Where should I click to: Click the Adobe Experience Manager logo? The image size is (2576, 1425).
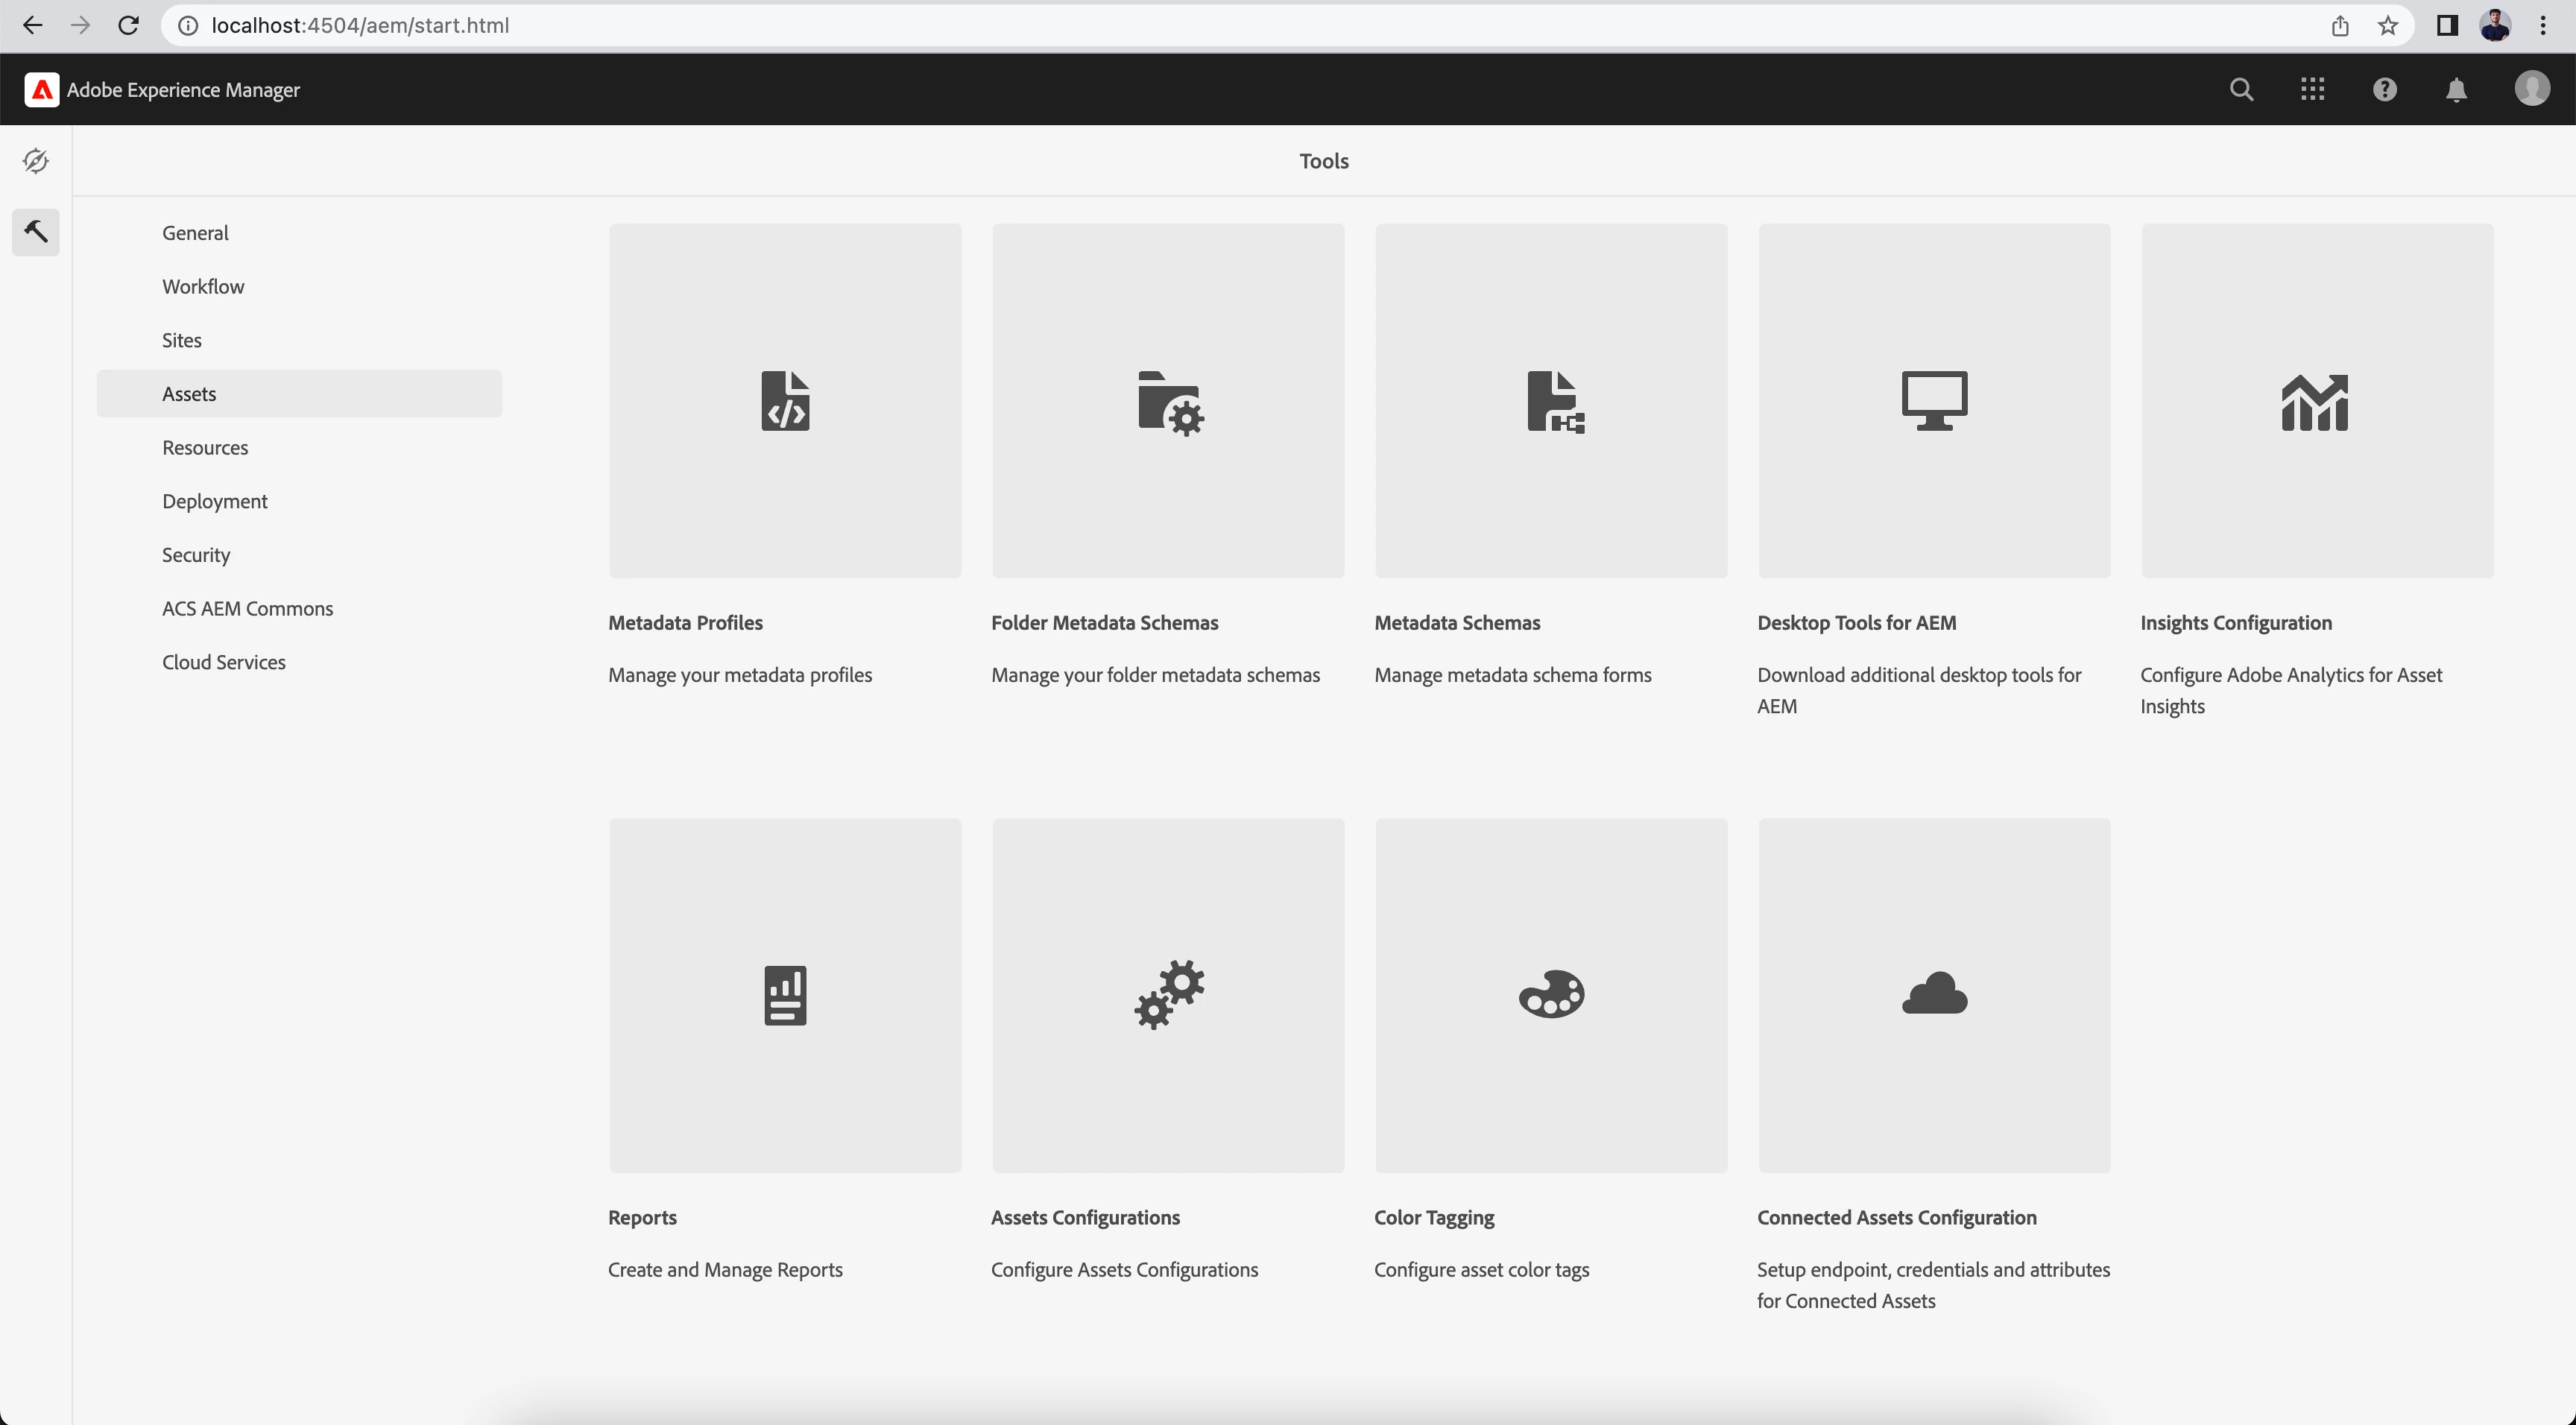point(42,90)
